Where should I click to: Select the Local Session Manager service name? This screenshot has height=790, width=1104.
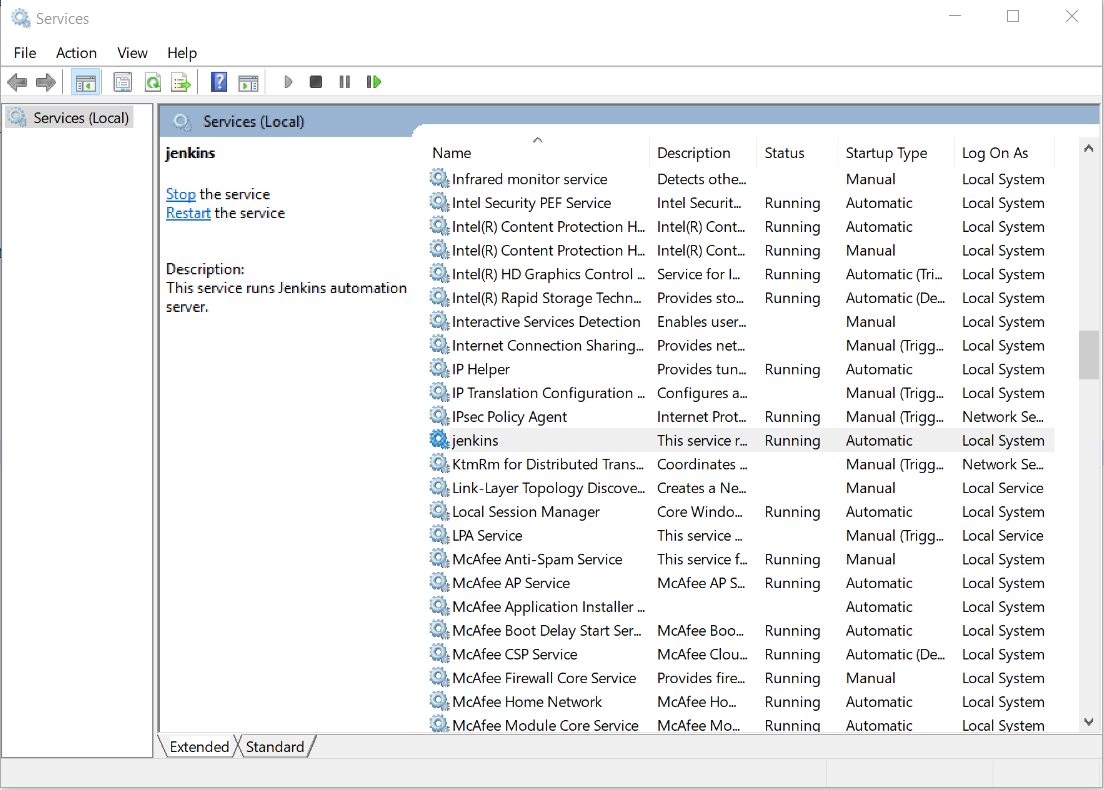(x=526, y=512)
